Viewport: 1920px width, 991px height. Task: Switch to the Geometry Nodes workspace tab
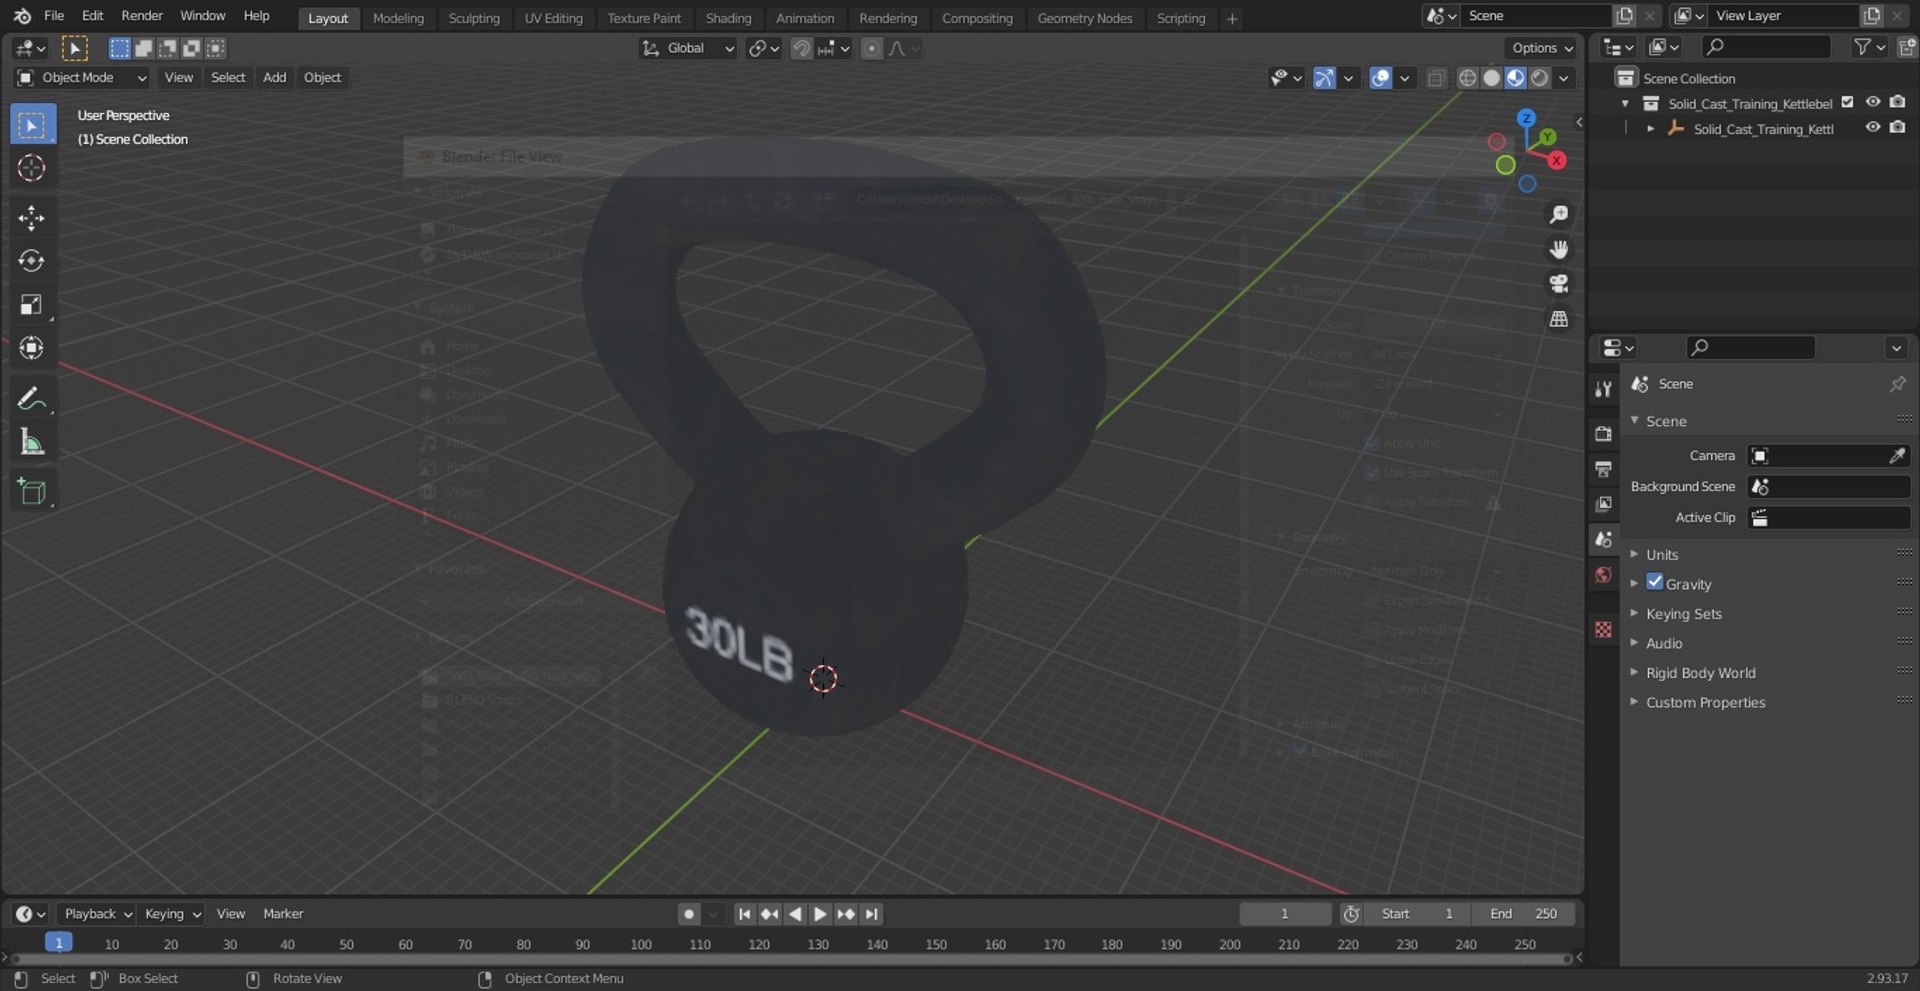click(1085, 18)
